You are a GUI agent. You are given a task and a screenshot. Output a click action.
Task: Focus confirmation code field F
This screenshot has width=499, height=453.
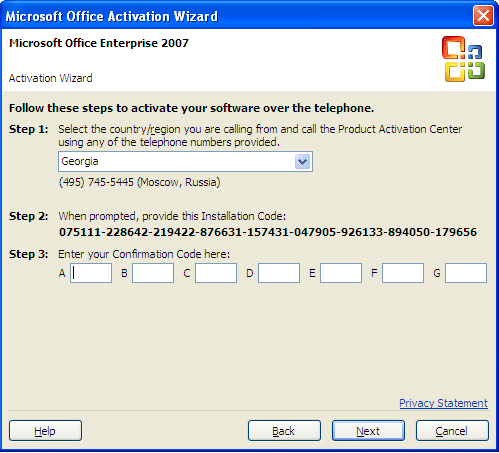pyautogui.click(x=403, y=273)
